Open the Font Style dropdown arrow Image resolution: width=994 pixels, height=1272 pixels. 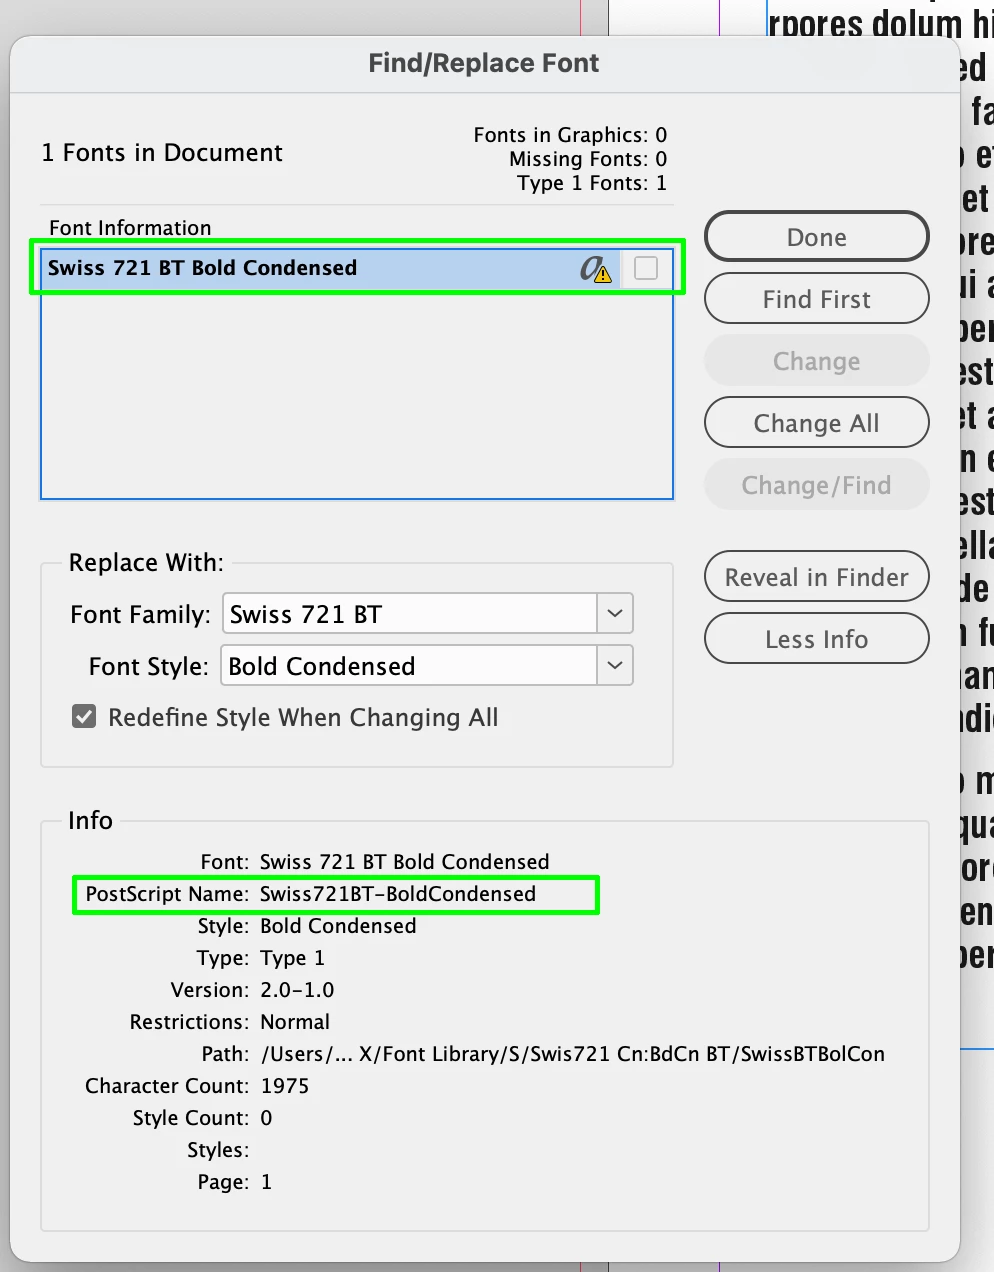(x=615, y=666)
